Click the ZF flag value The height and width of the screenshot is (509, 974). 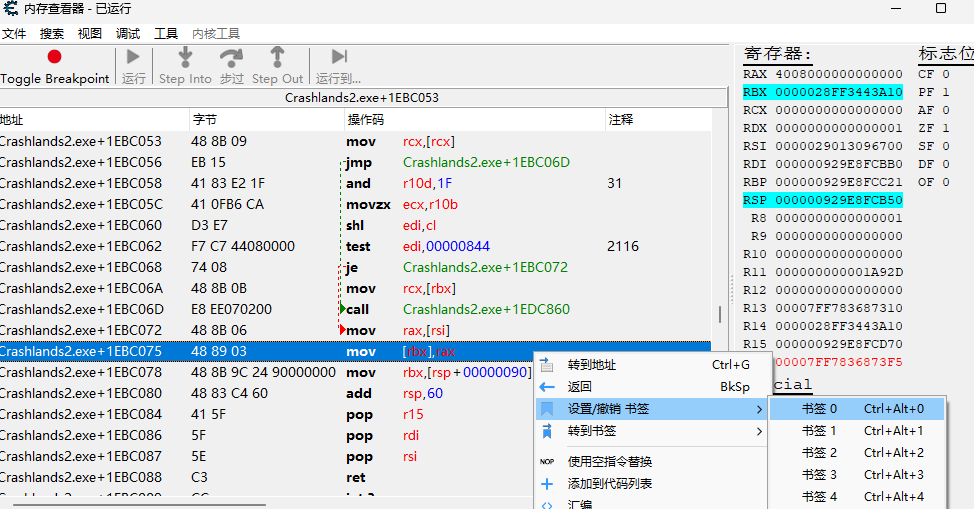click(945, 128)
